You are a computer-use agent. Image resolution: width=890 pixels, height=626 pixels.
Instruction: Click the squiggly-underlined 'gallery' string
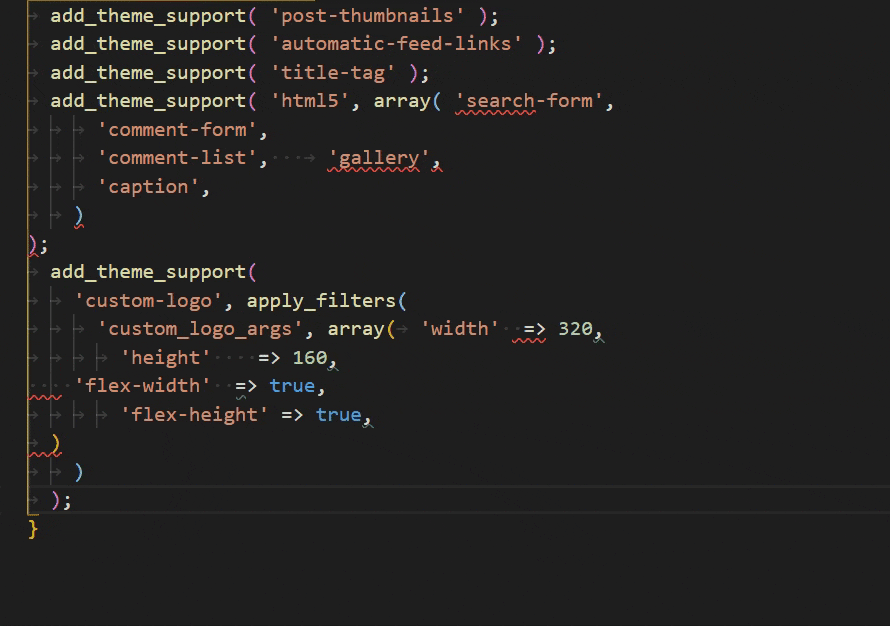379,158
